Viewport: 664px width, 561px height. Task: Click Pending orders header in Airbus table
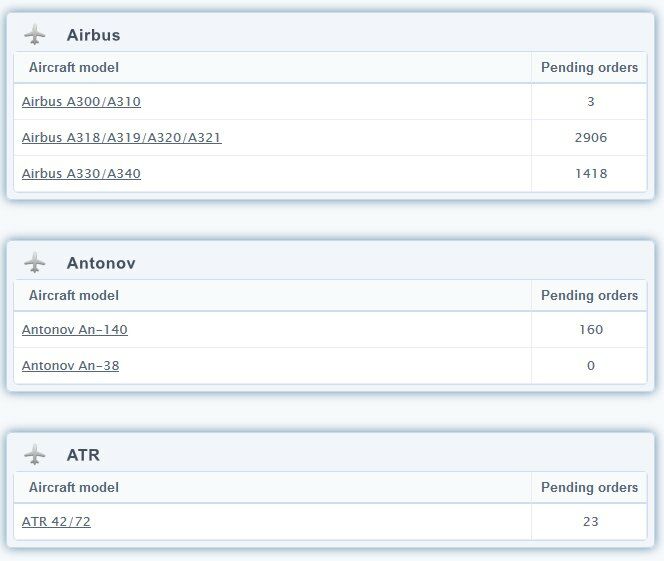[x=589, y=68]
